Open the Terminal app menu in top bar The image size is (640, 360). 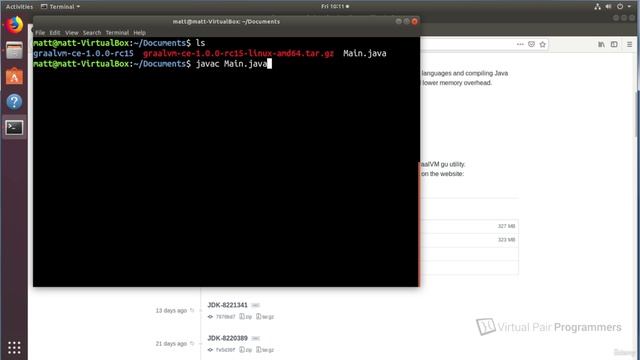coord(60,7)
